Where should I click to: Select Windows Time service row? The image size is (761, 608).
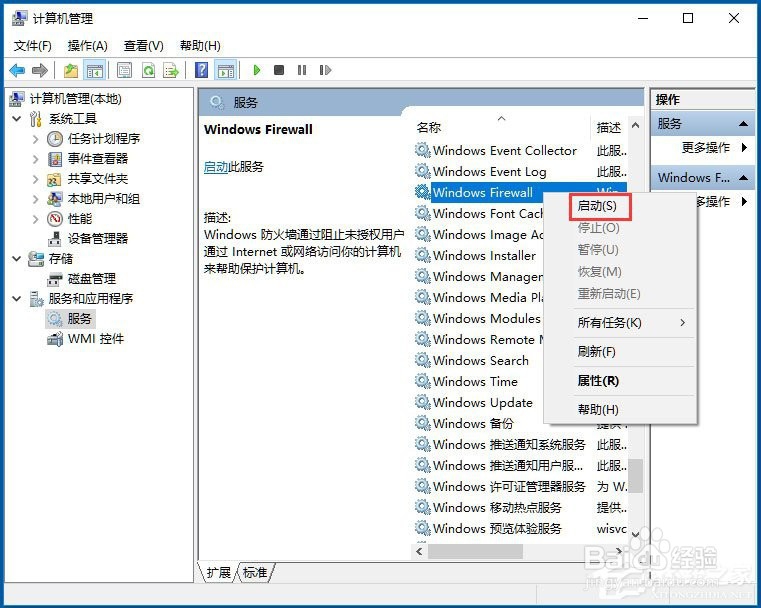(478, 381)
